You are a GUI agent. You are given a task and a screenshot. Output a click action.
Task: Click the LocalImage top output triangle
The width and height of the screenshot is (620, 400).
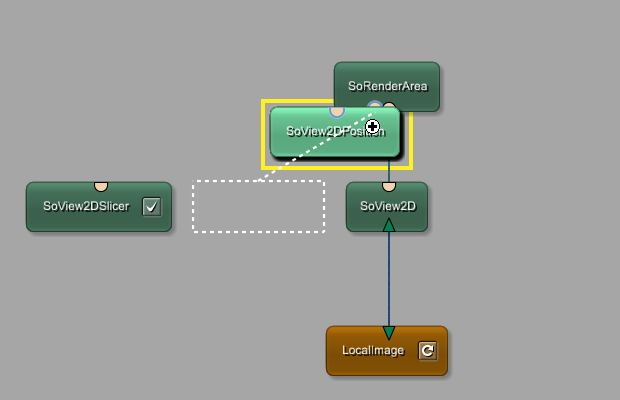pyautogui.click(x=389, y=332)
